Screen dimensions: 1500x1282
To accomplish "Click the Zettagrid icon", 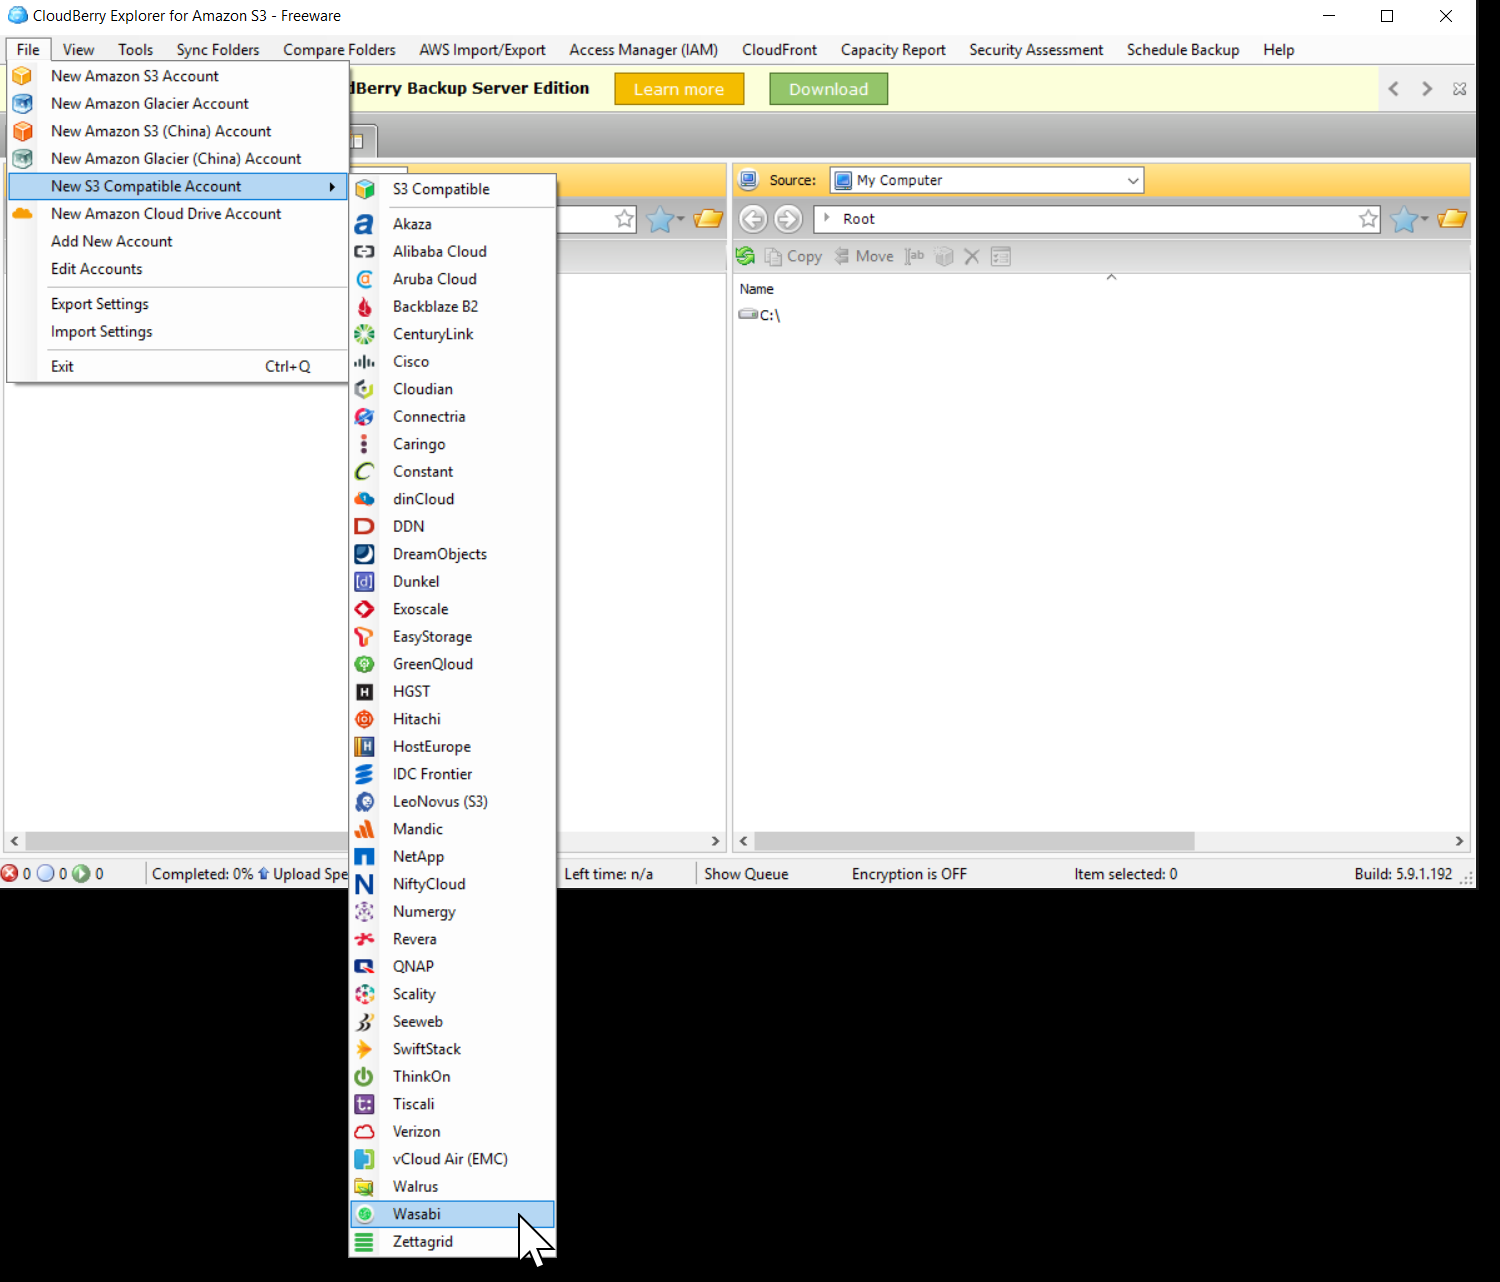I will tap(365, 1242).
